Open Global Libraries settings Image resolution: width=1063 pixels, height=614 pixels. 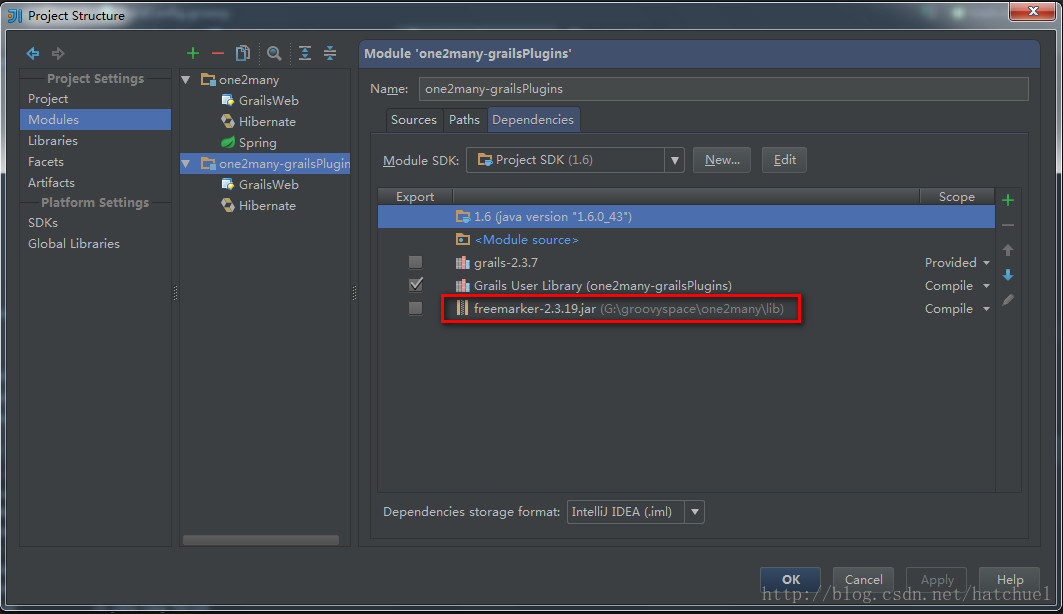(x=74, y=244)
